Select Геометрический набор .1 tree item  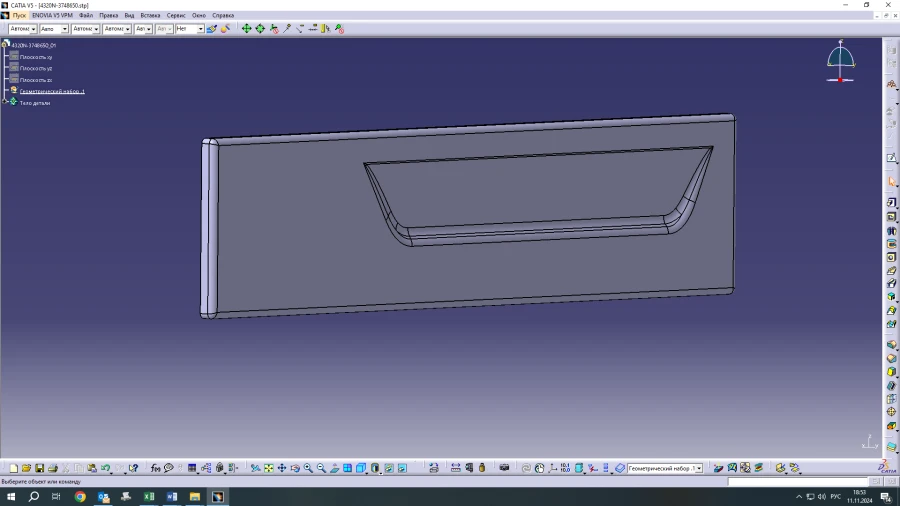52,91
